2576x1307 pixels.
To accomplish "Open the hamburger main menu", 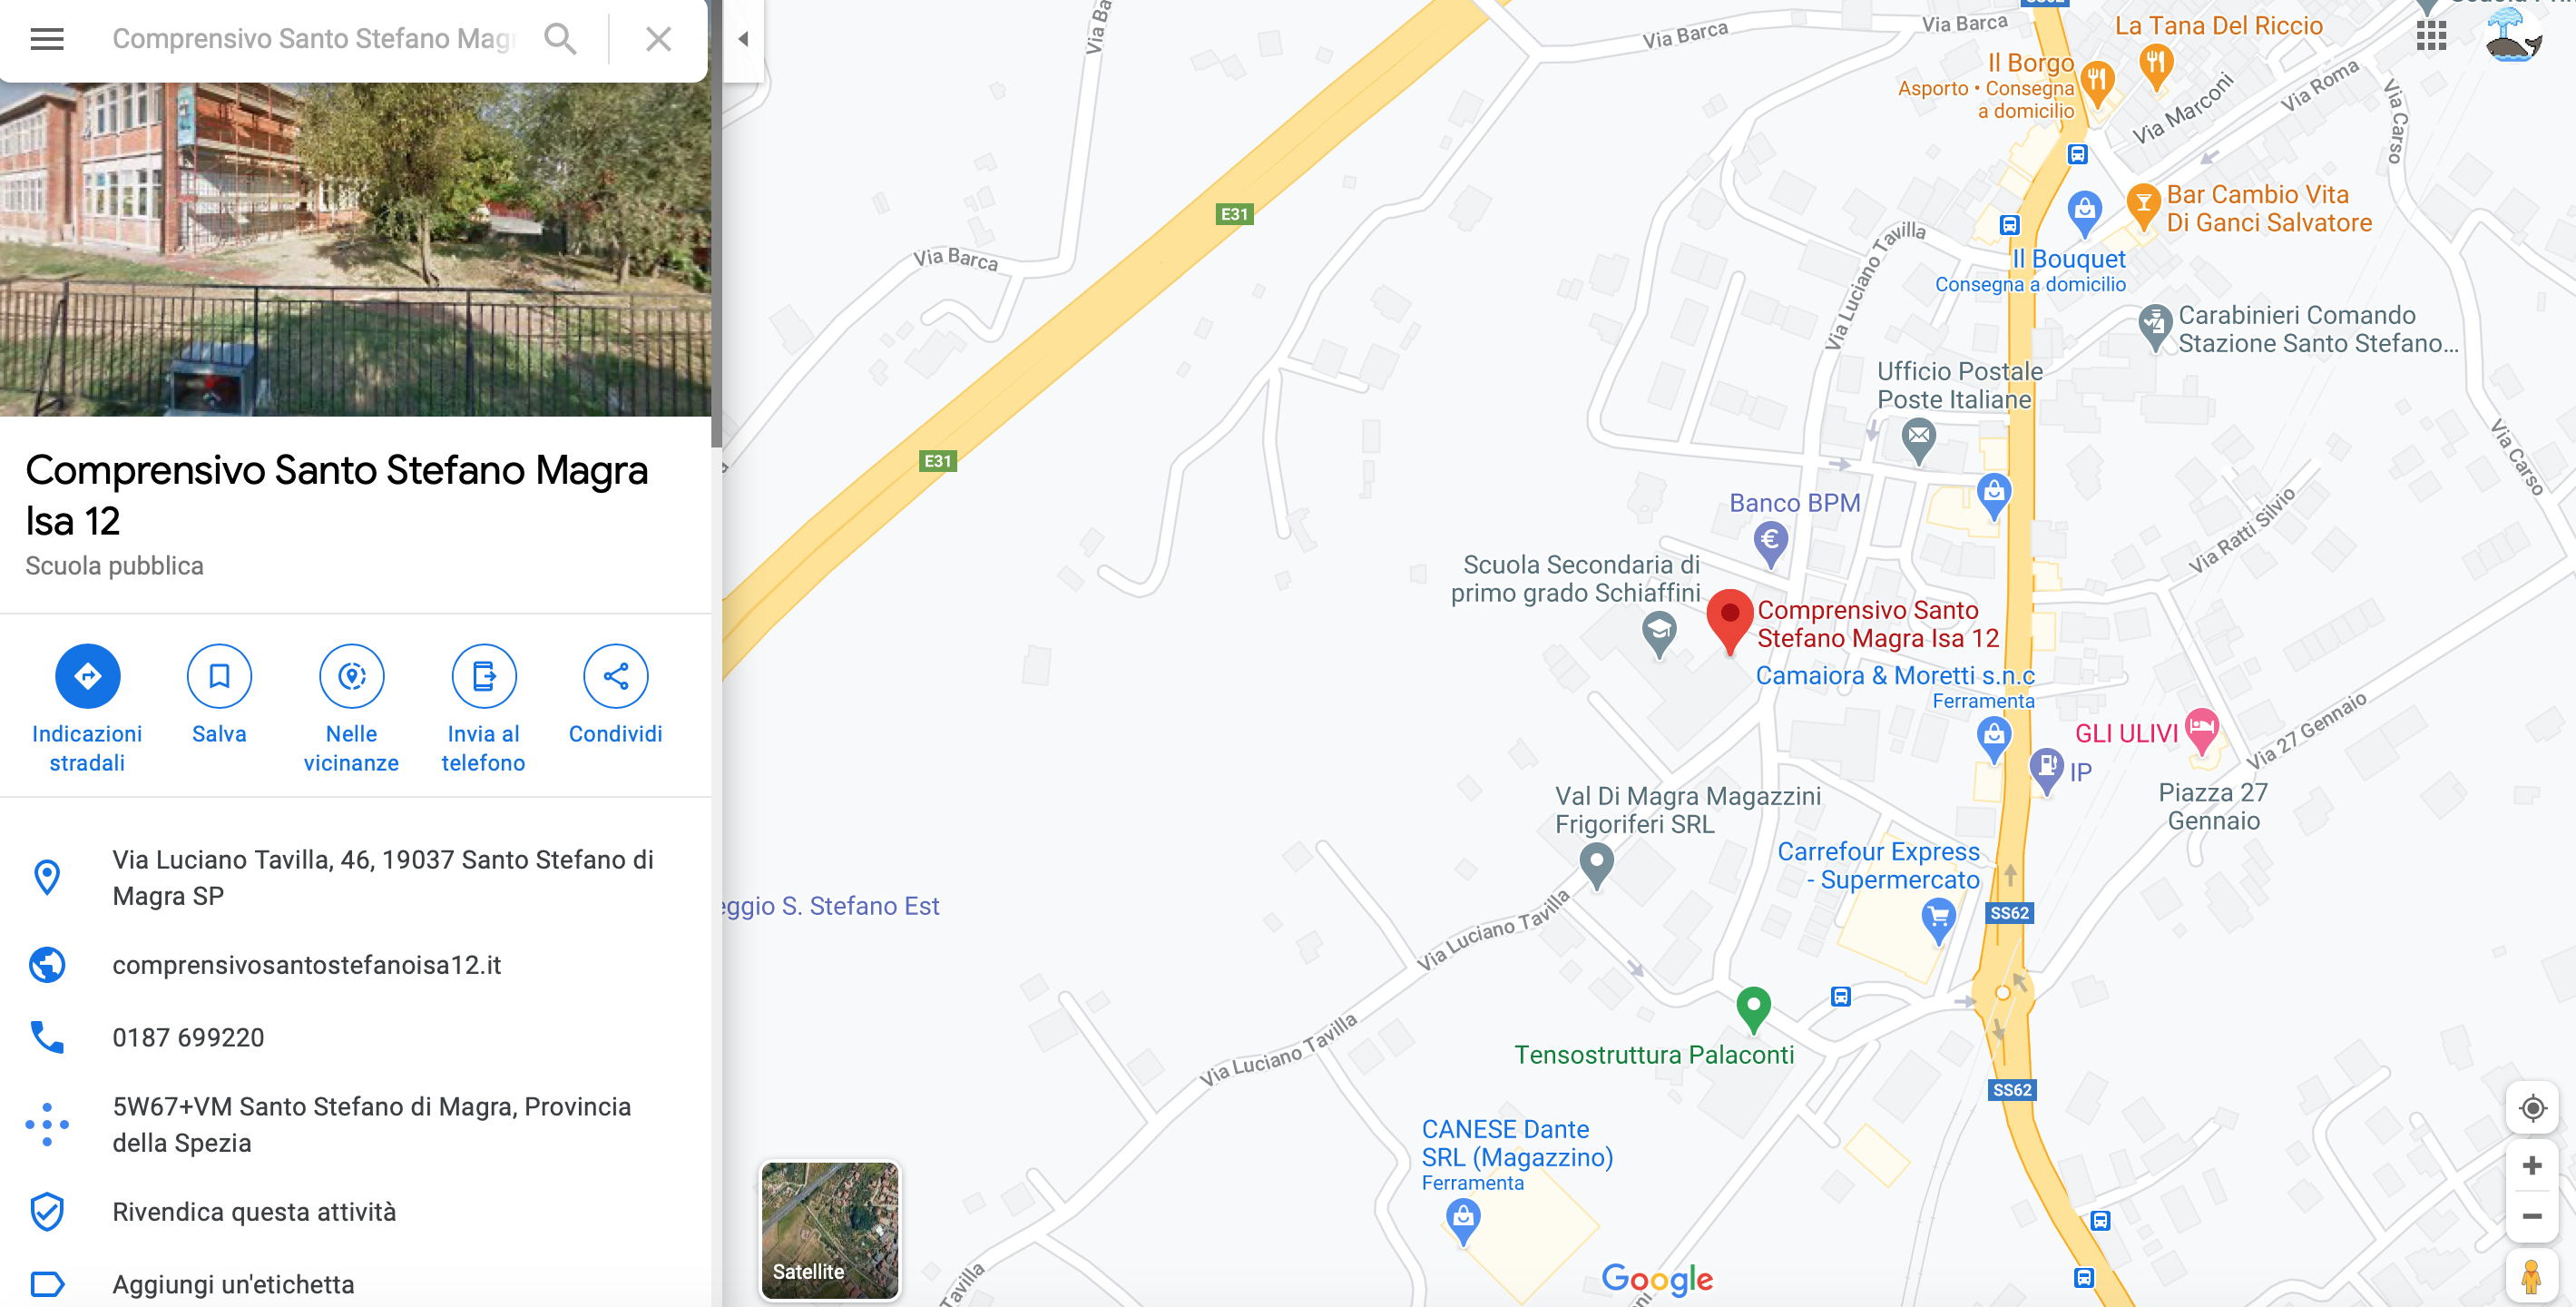I will click(x=47, y=39).
